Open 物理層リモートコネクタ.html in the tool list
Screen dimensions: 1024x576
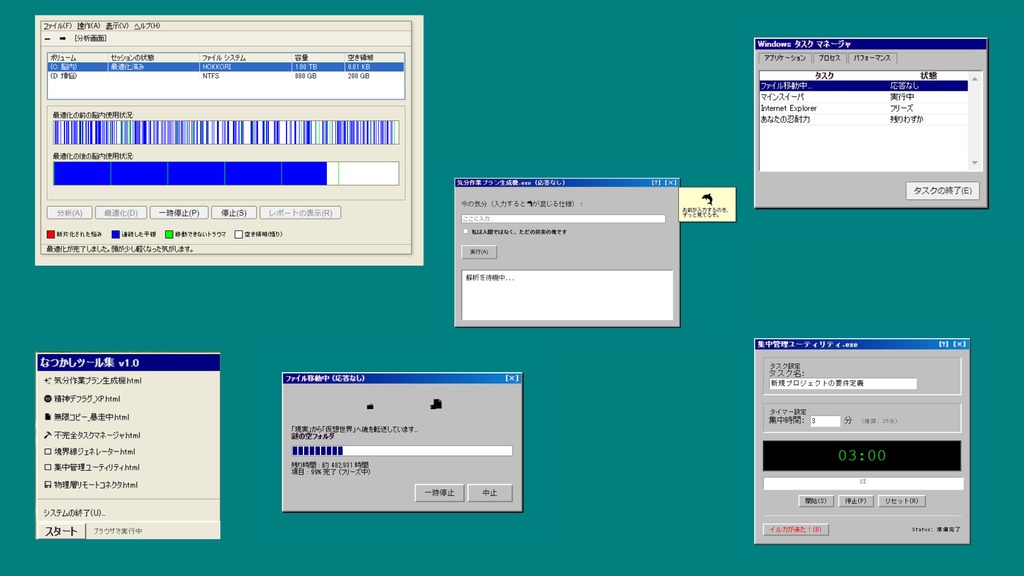point(91,485)
